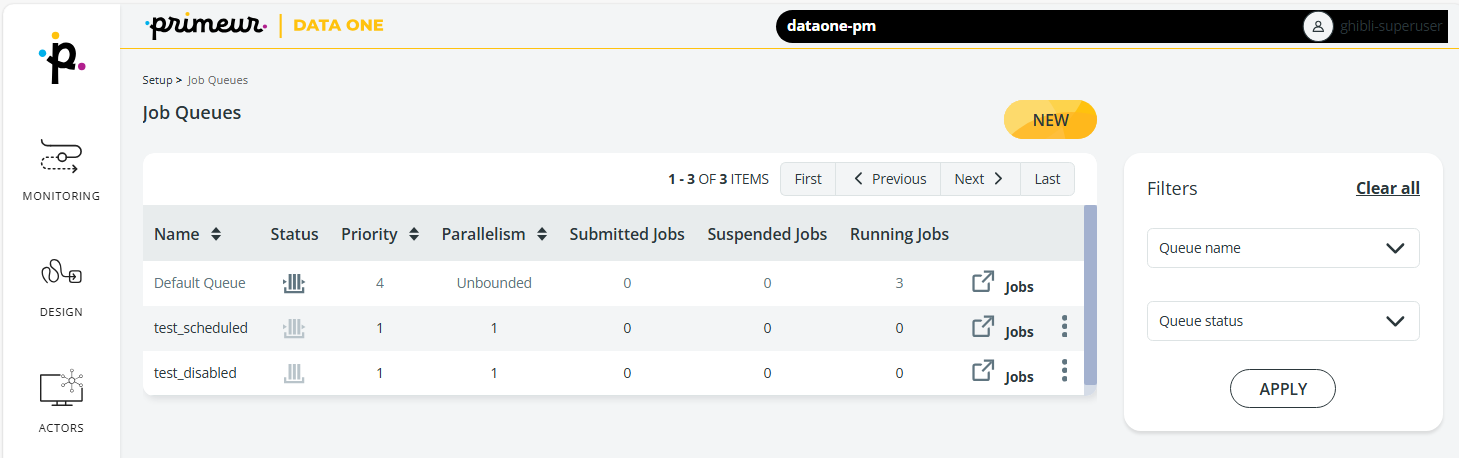
Task: Open three-dot menu for test_scheduled
Action: (x=1064, y=327)
